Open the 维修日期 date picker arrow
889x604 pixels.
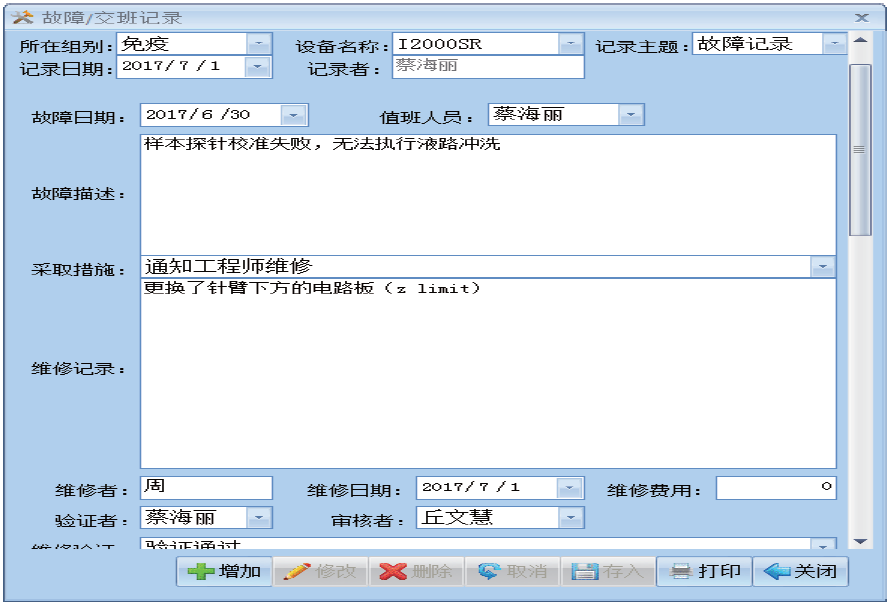[570, 488]
